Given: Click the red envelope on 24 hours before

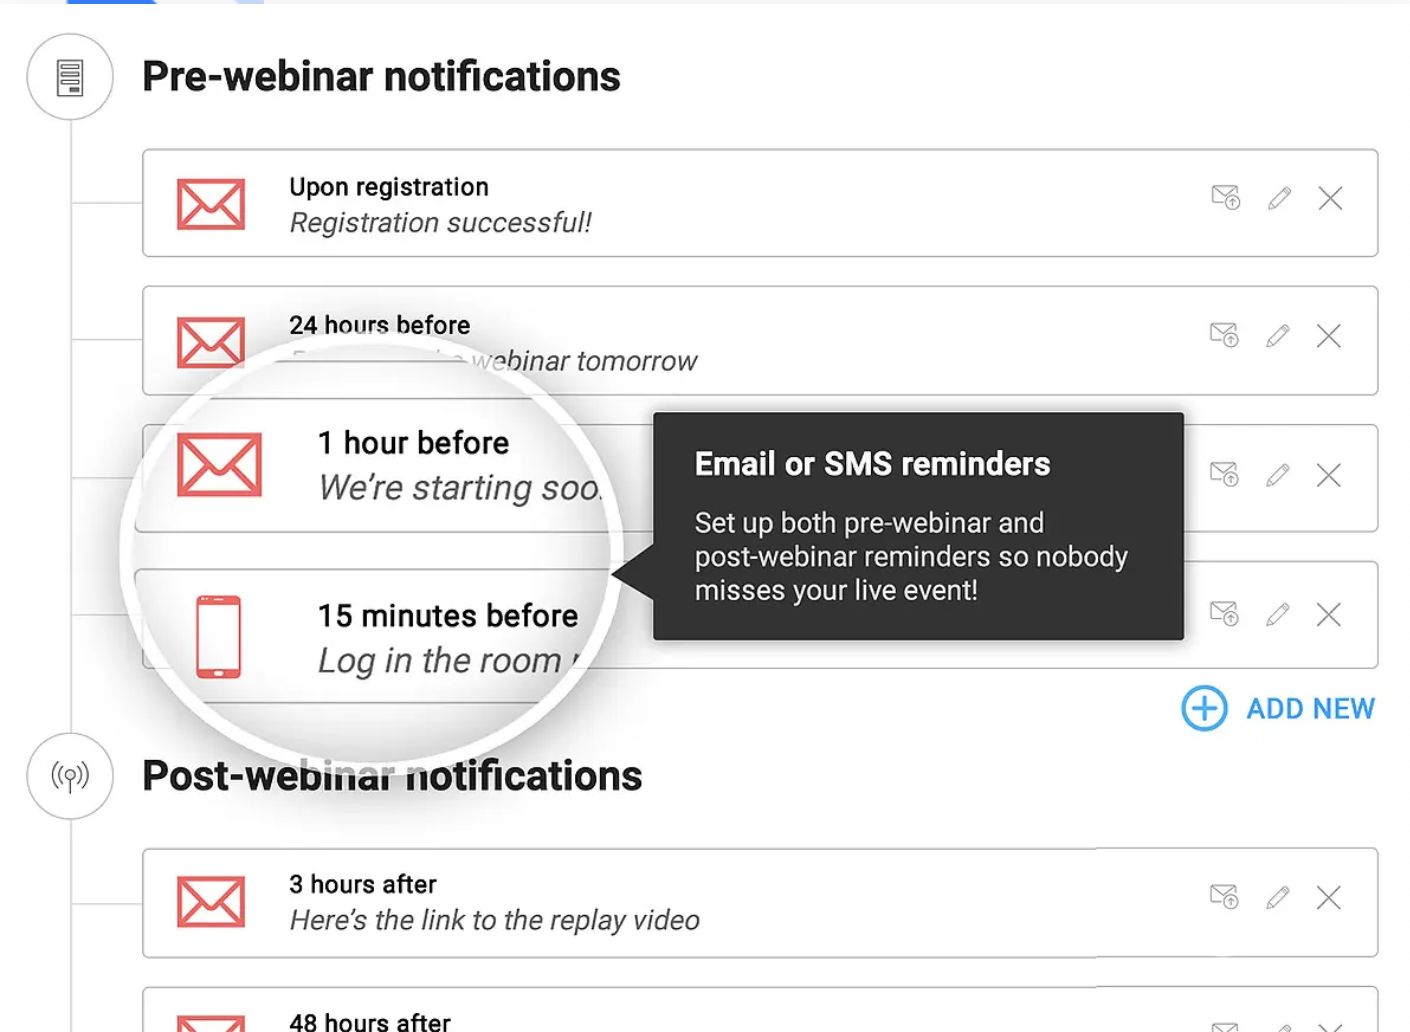Looking at the screenshot, I should [211, 342].
